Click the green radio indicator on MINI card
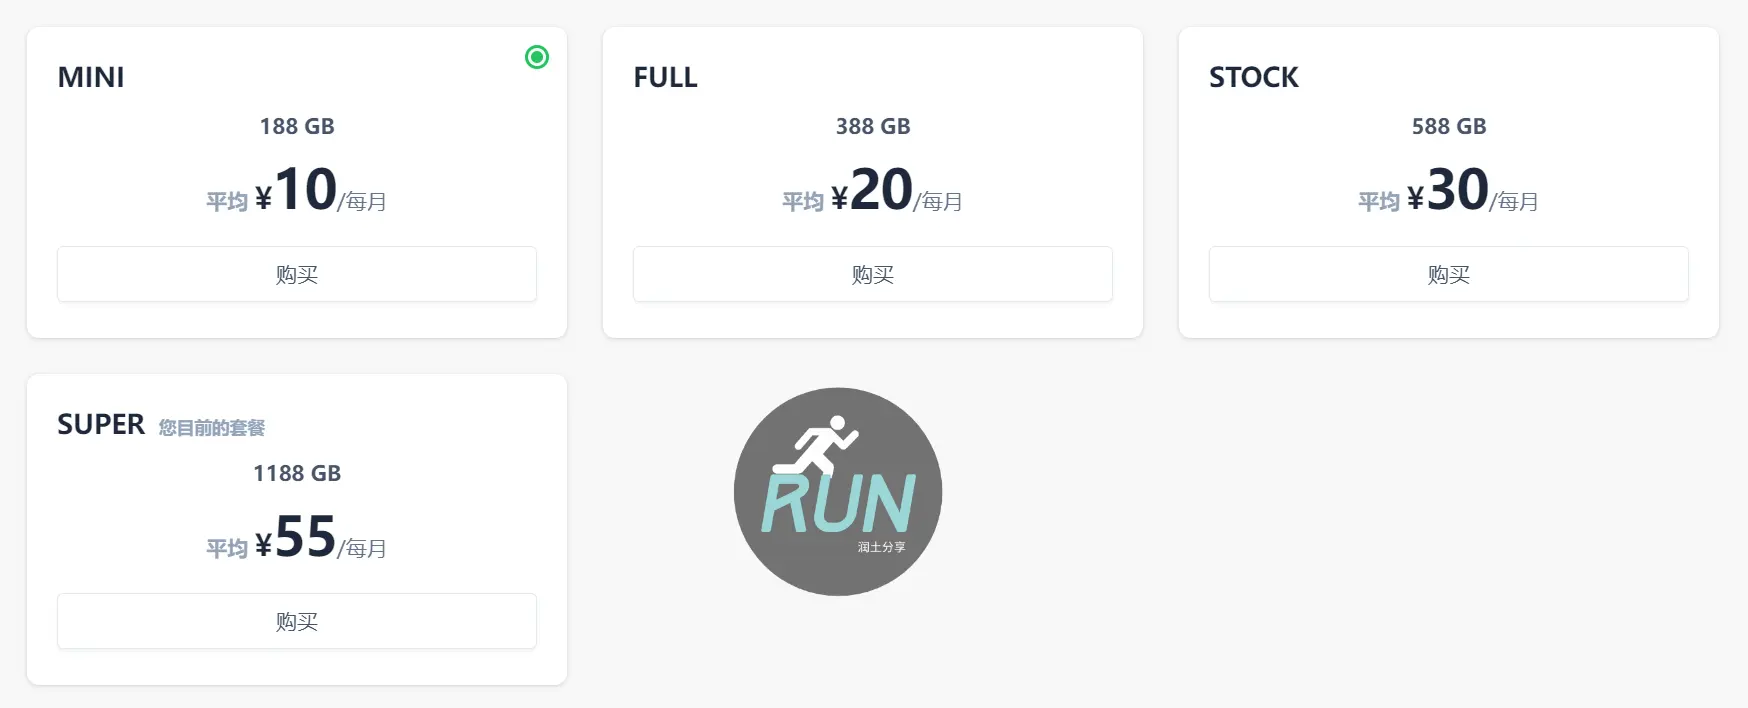 537,57
